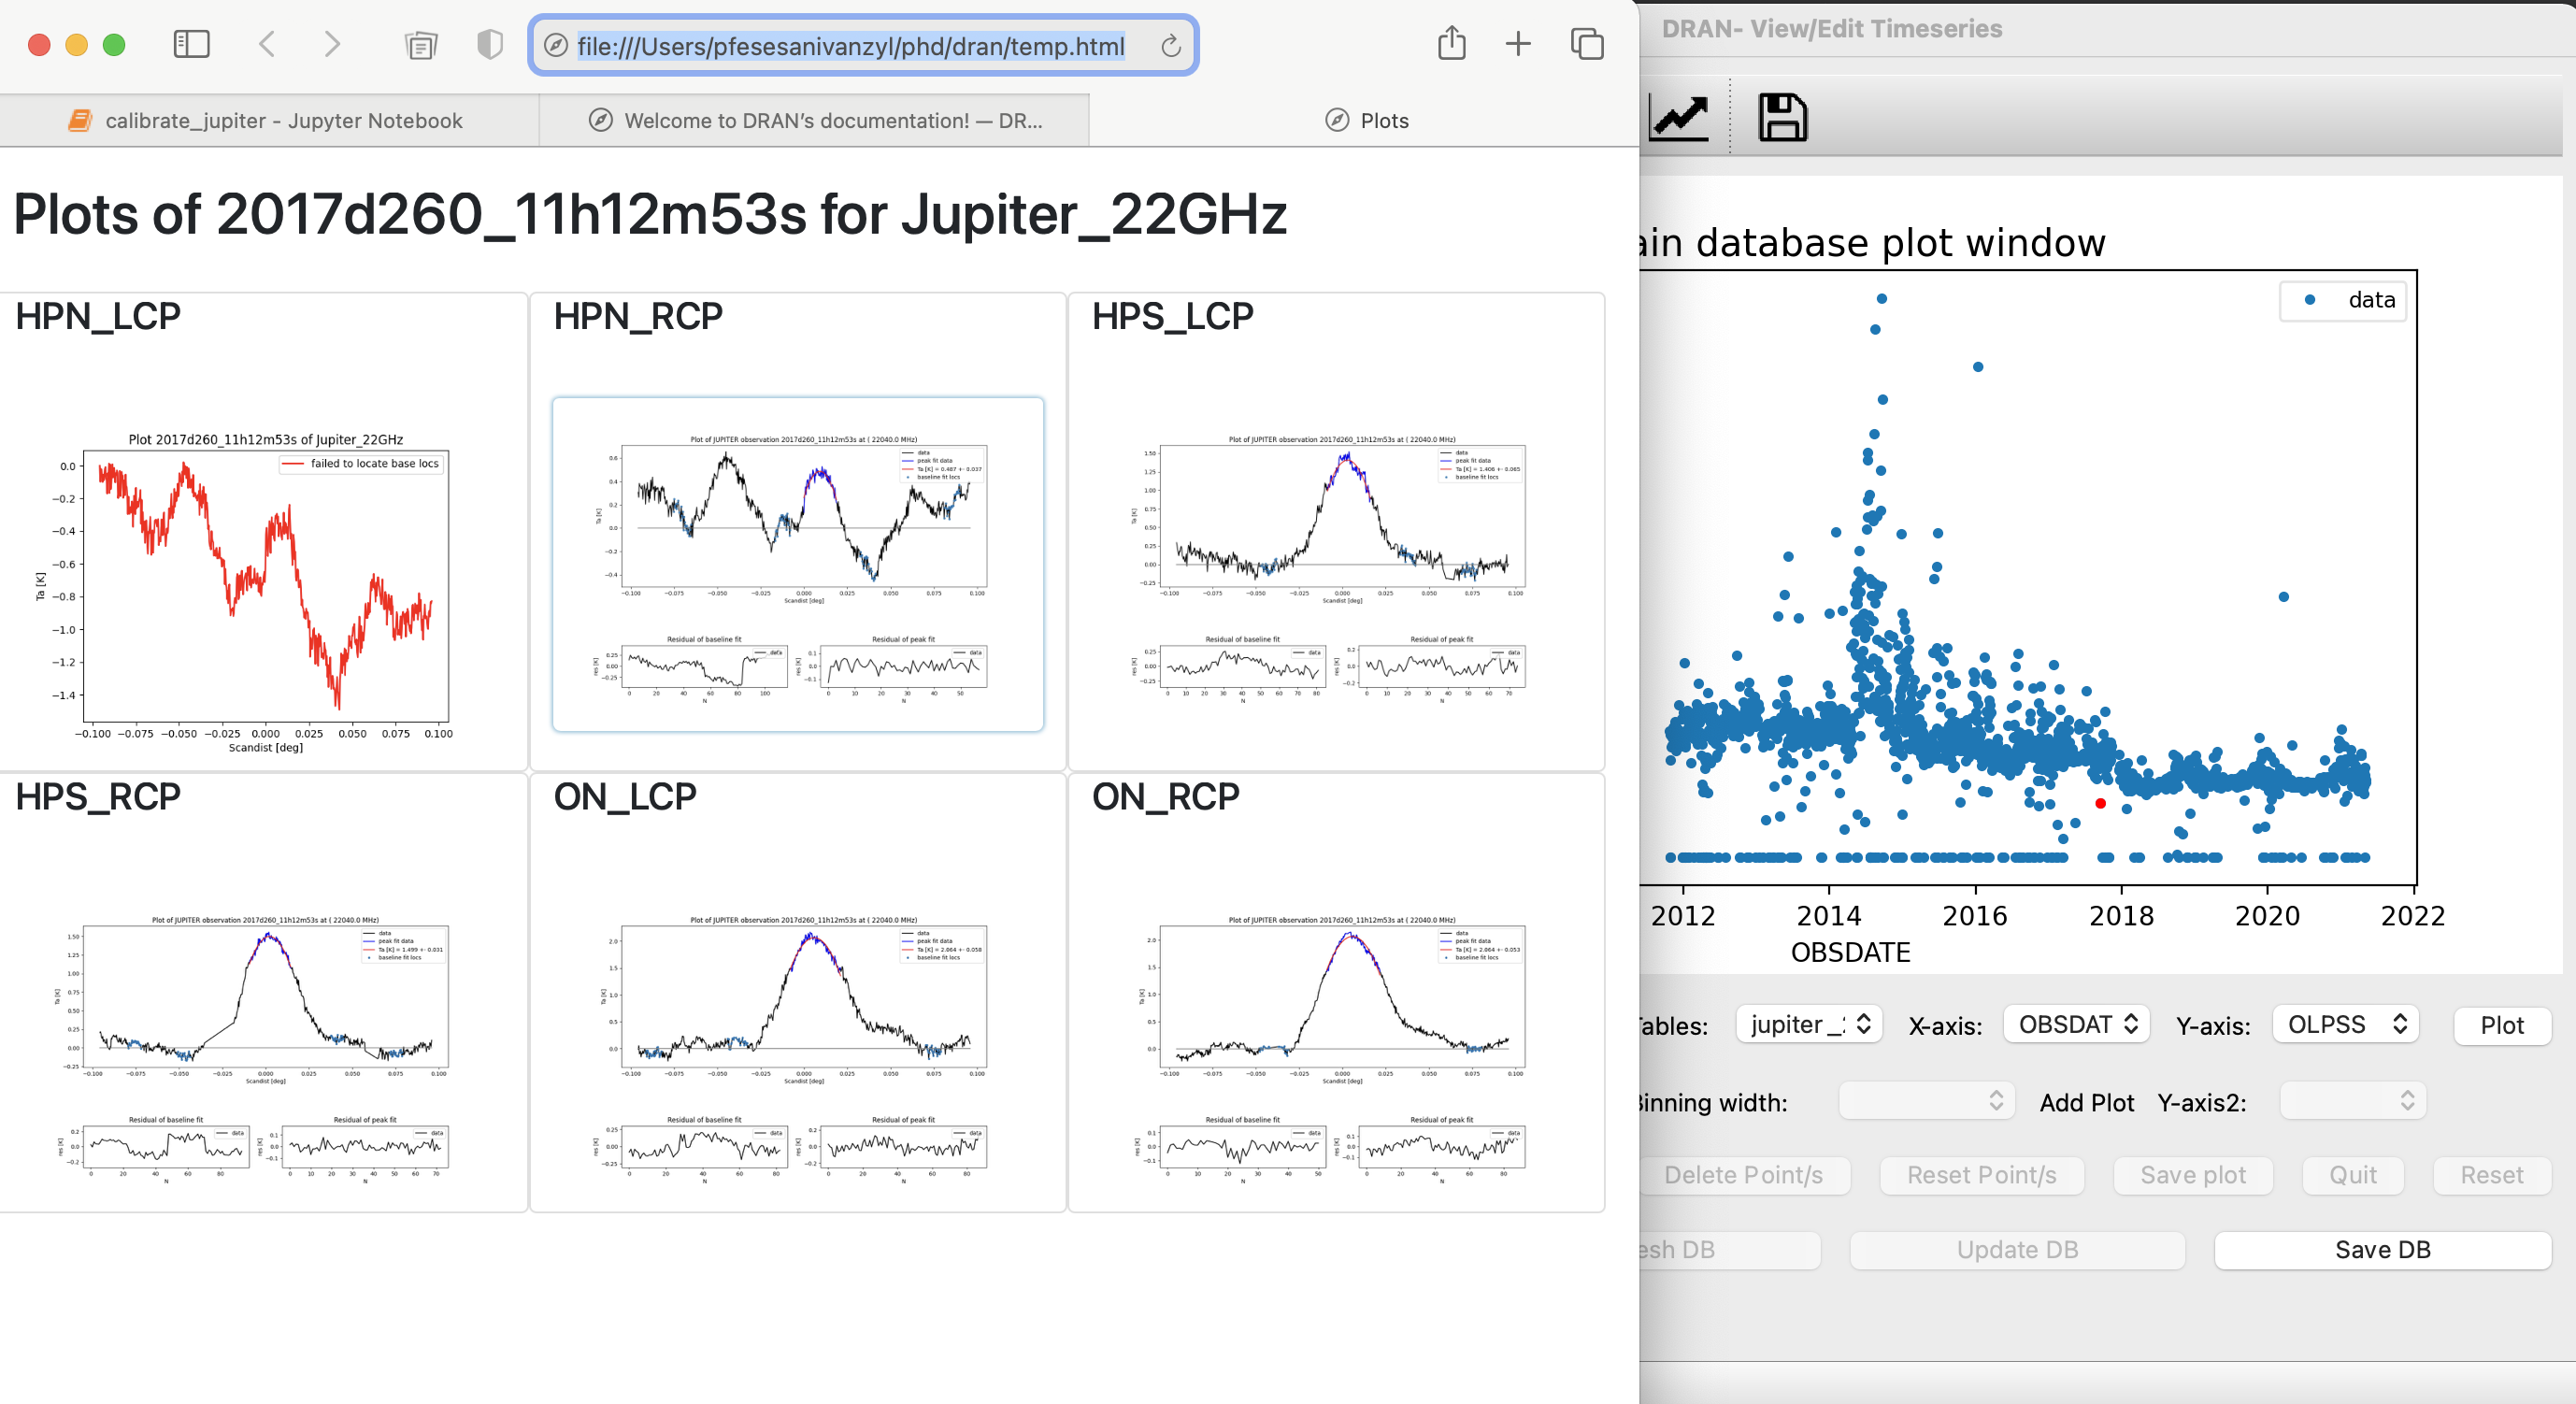The image size is (2576, 1404).
Task: Open the Safari page reader icon
Action: (x=421, y=45)
